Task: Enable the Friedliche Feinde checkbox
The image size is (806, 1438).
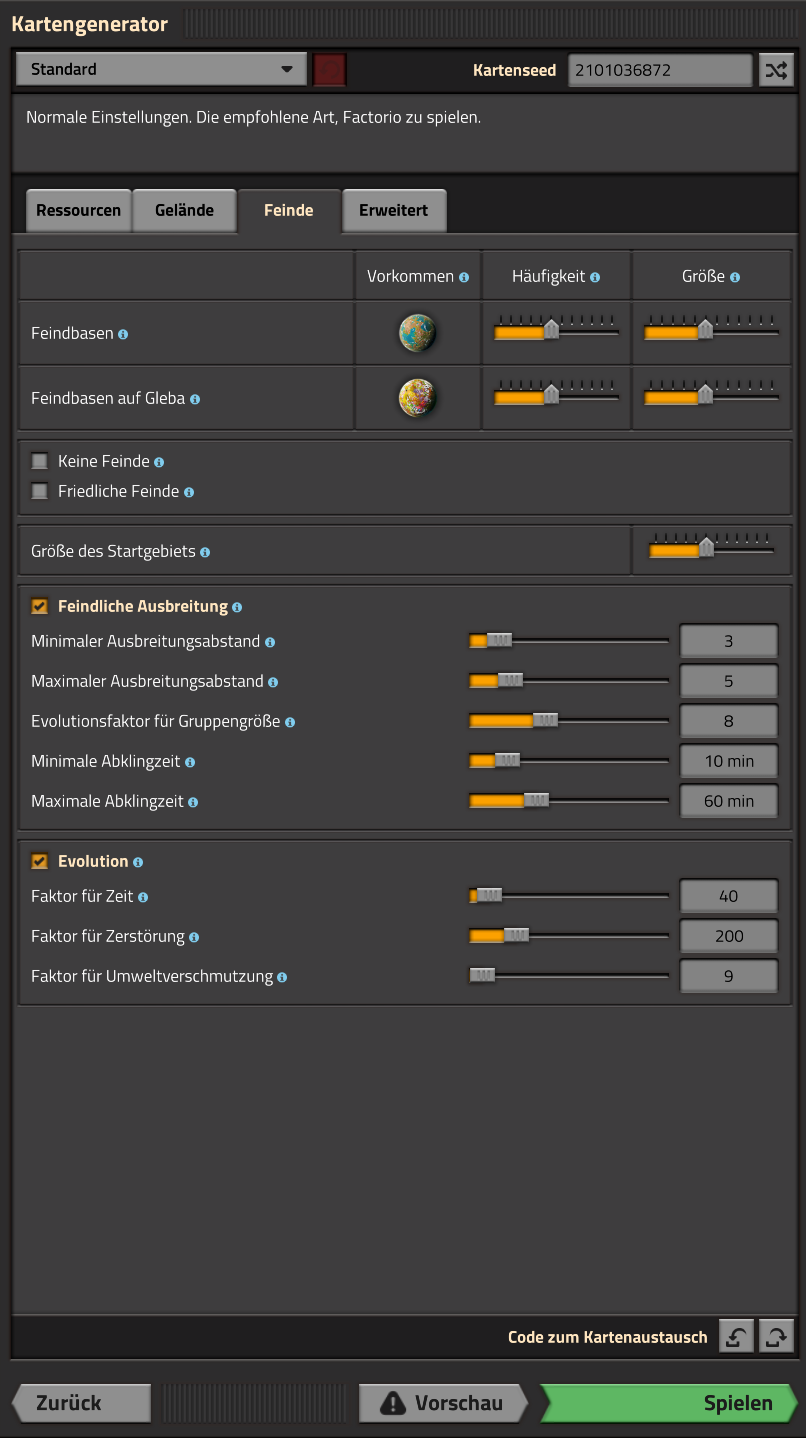Action: tap(40, 491)
